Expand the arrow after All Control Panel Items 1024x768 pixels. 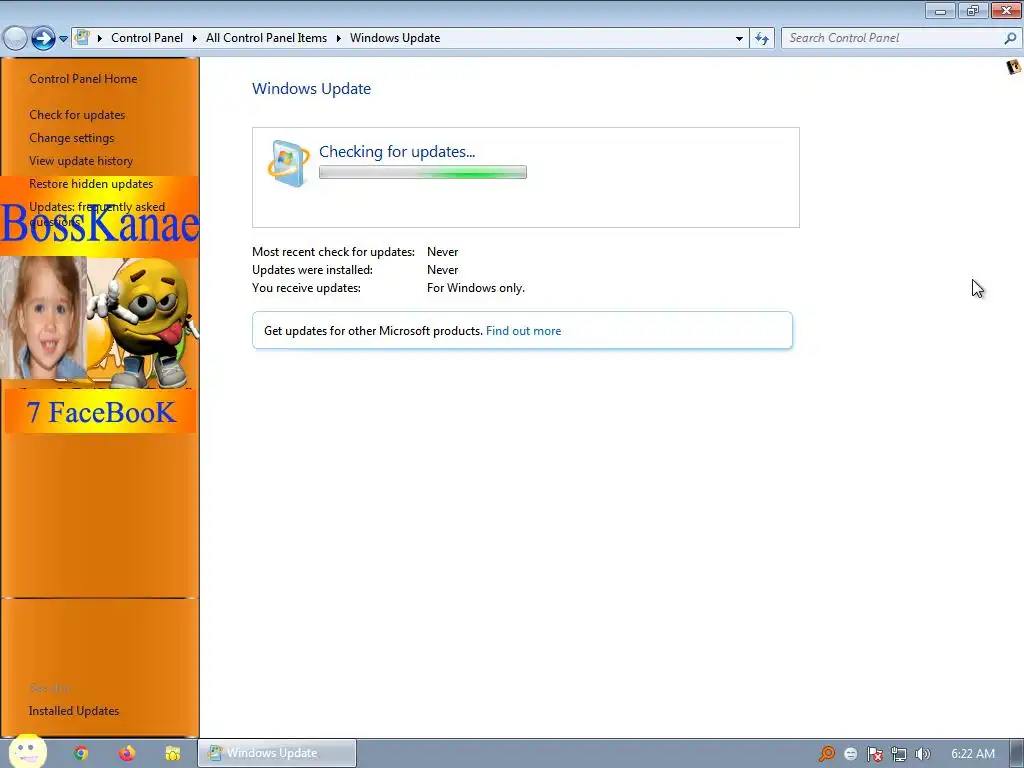pos(338,38)
